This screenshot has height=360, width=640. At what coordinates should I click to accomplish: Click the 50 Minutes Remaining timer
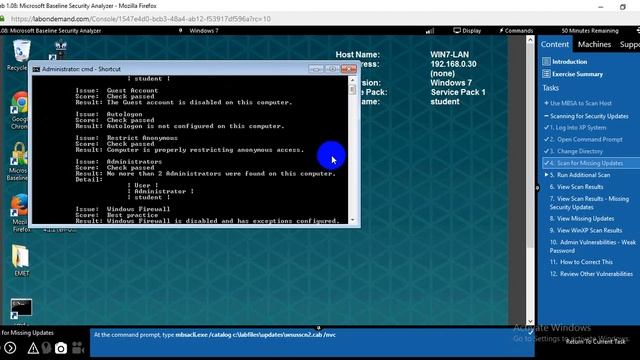pyautogui.click(x=590, y=31)
